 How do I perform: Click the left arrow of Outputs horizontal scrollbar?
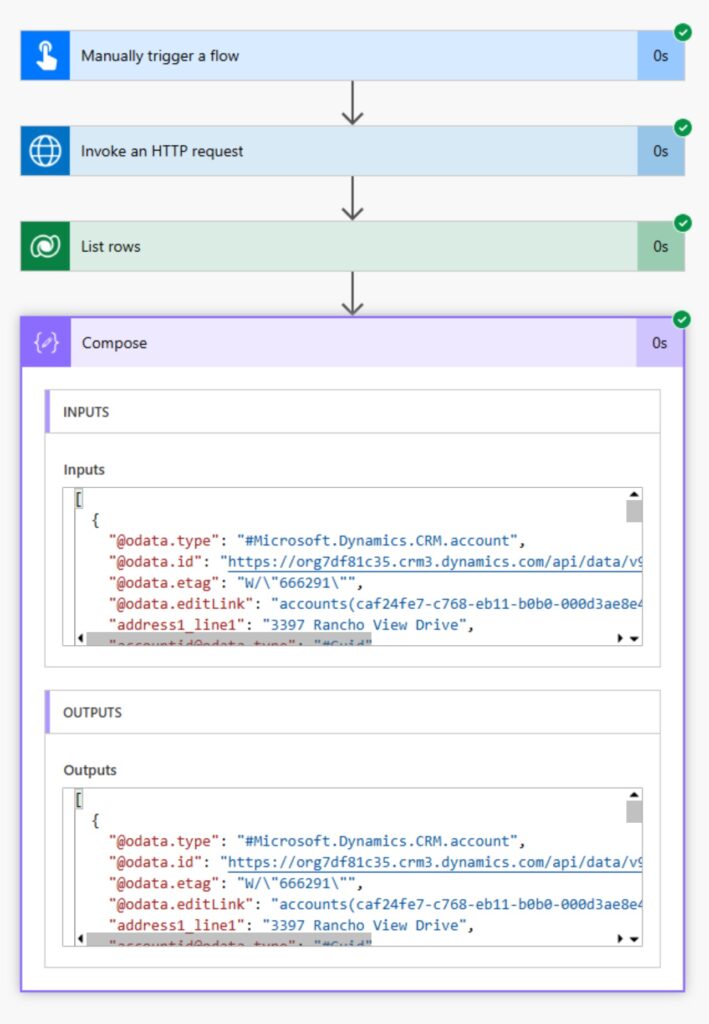point(80,938)
